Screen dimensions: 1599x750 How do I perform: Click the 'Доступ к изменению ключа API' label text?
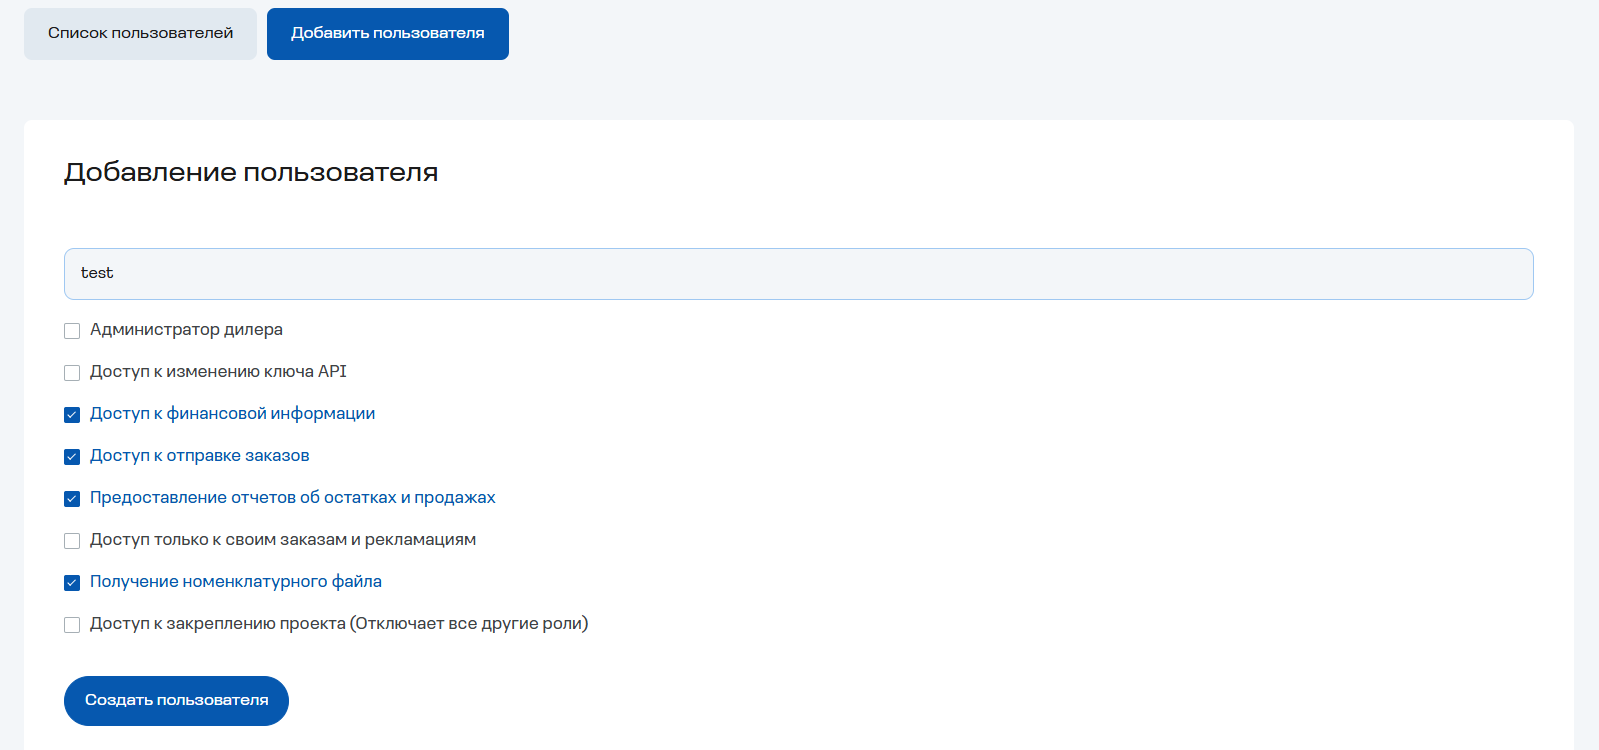point(218,372)
